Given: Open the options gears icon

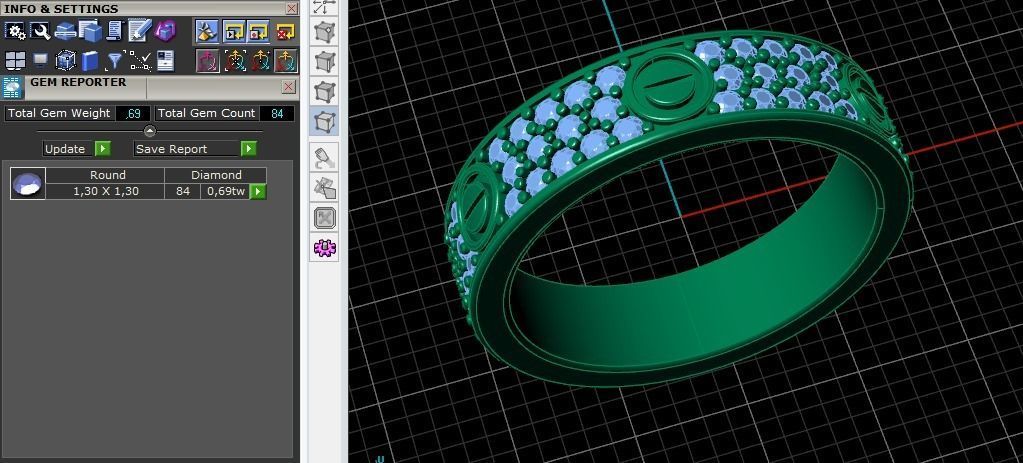Looking at the screenshot, I should pos(15,31).
